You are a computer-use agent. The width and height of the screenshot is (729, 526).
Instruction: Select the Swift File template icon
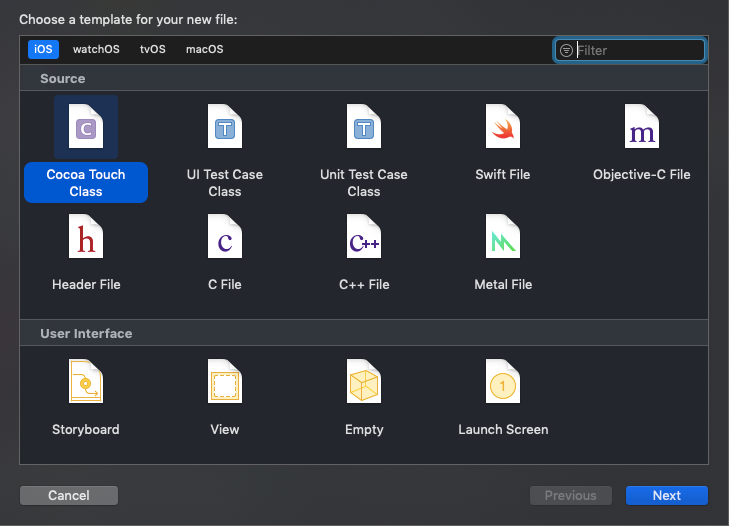click(x=503, y=127)
